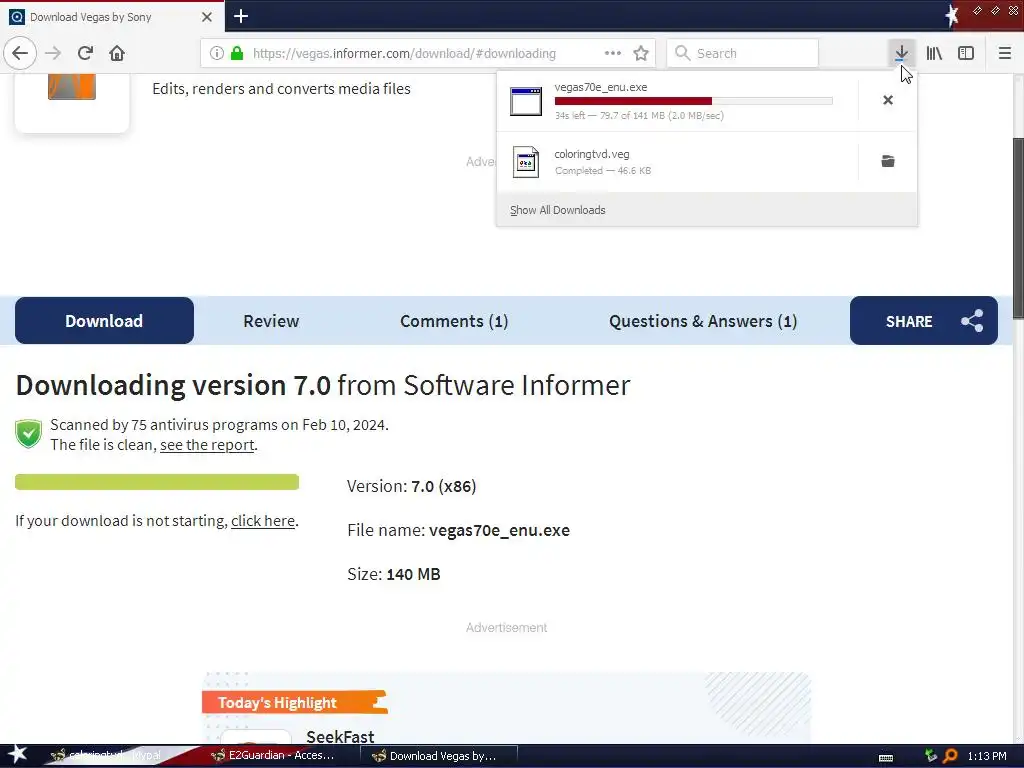Open the Firefox hamburger menu
The image size is (1024, 768).
click(x=1005, y=53)
